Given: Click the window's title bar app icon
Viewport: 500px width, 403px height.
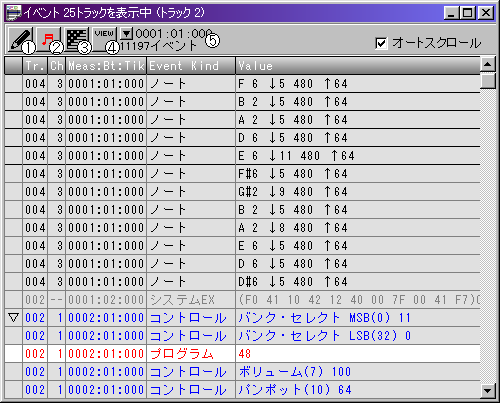Looking at the screenshot, I should click(14, 13).
